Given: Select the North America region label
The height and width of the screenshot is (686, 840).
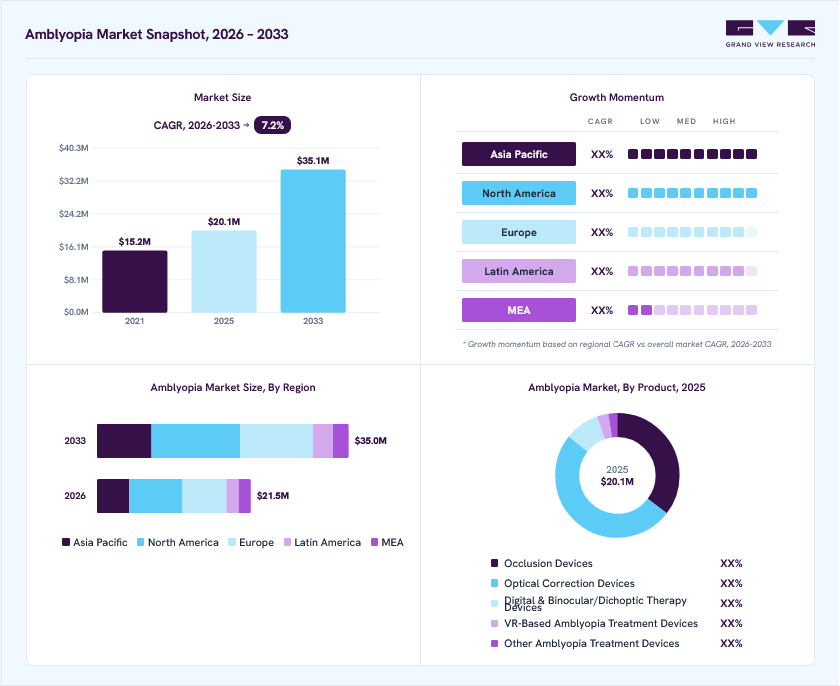Looking at the screenshot, I should pos(519,193).
